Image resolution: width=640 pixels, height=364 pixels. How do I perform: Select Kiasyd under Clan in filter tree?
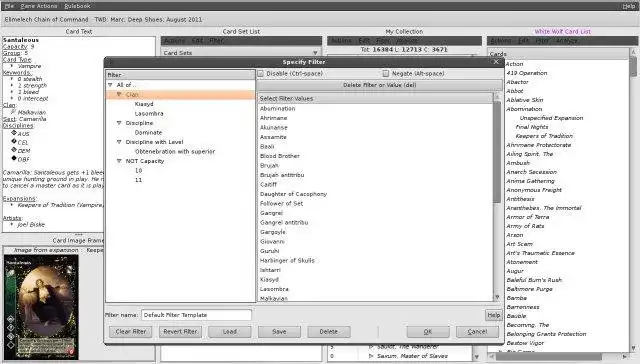[x=144, y=104]
